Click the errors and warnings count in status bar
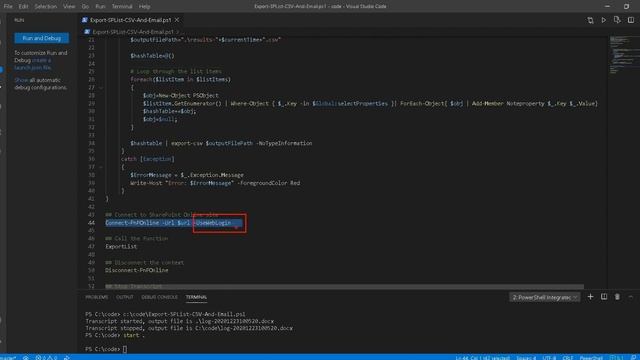640x360 pixels. [46, 358]
